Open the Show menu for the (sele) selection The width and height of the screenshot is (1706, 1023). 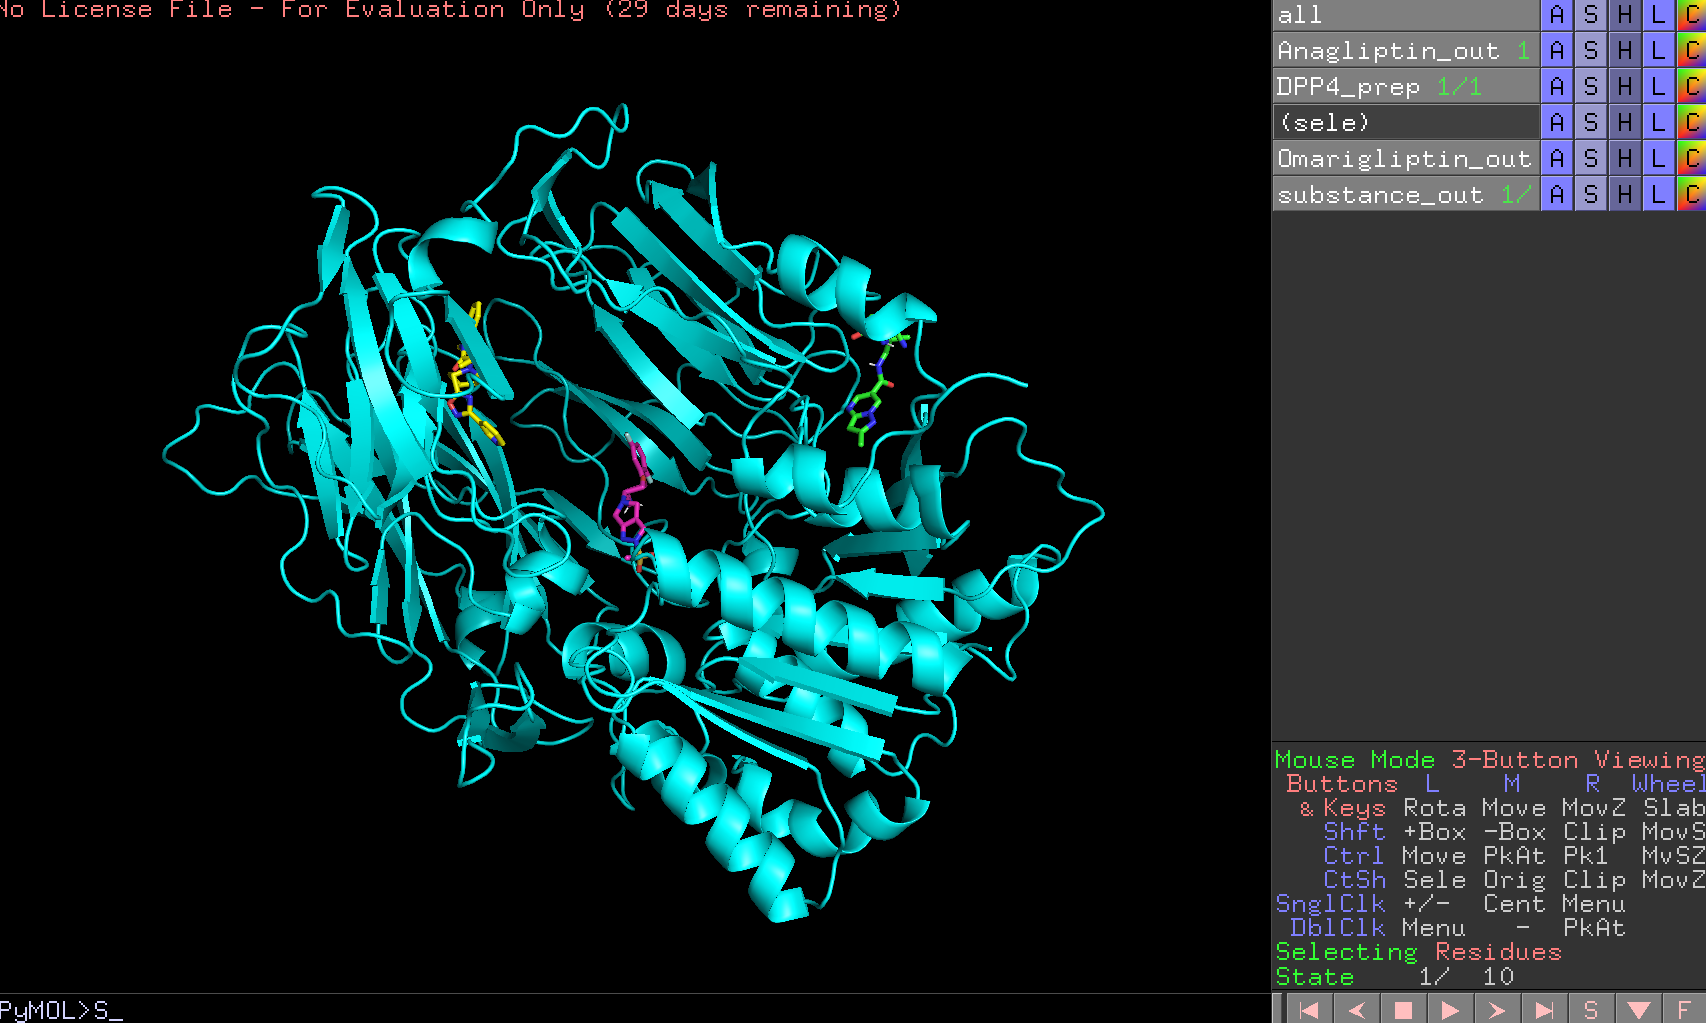tap(1590, 122)
